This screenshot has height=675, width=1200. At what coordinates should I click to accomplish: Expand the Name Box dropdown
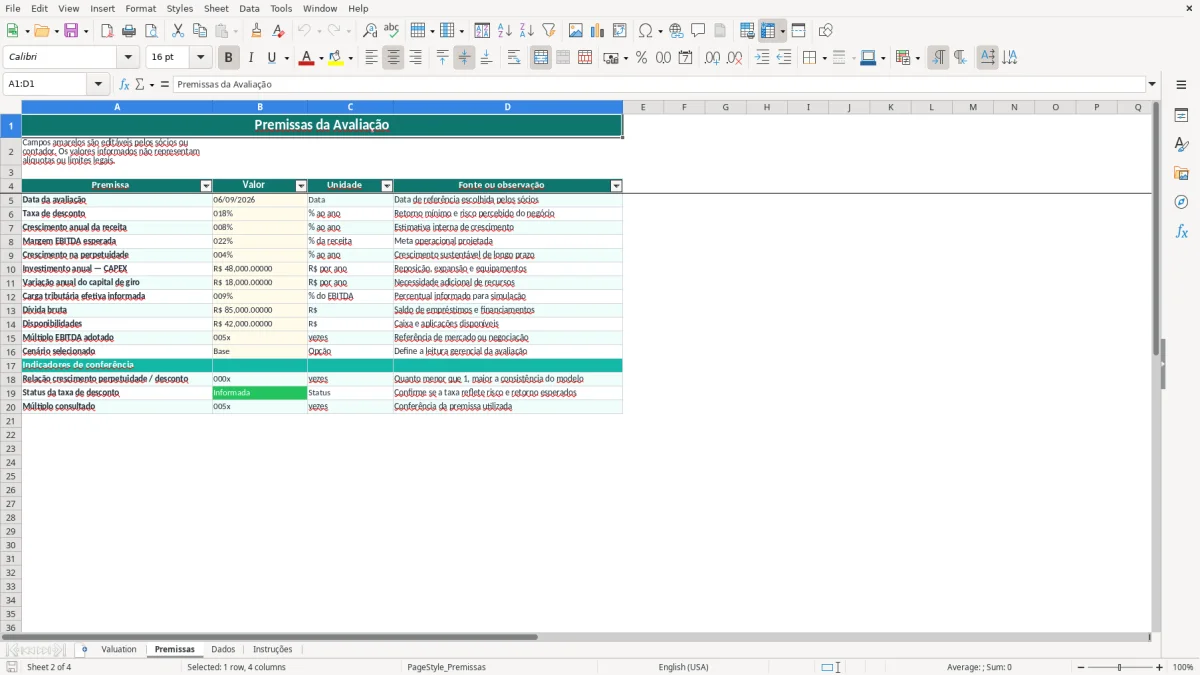click(98, 84)
